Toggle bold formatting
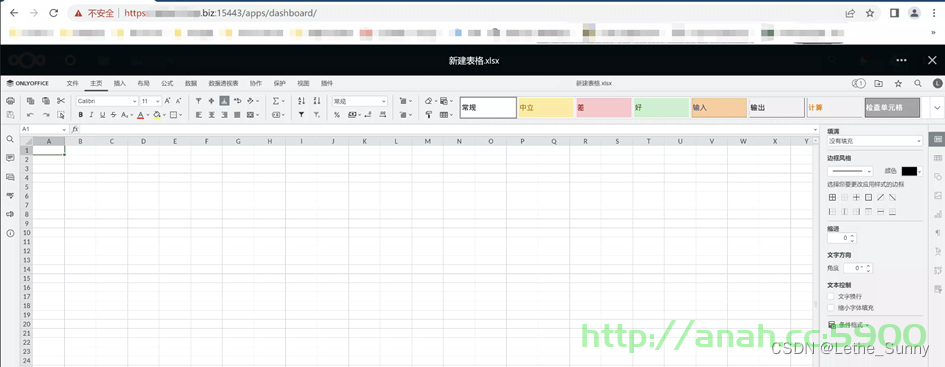945x367 pixels. coord(81,114)
